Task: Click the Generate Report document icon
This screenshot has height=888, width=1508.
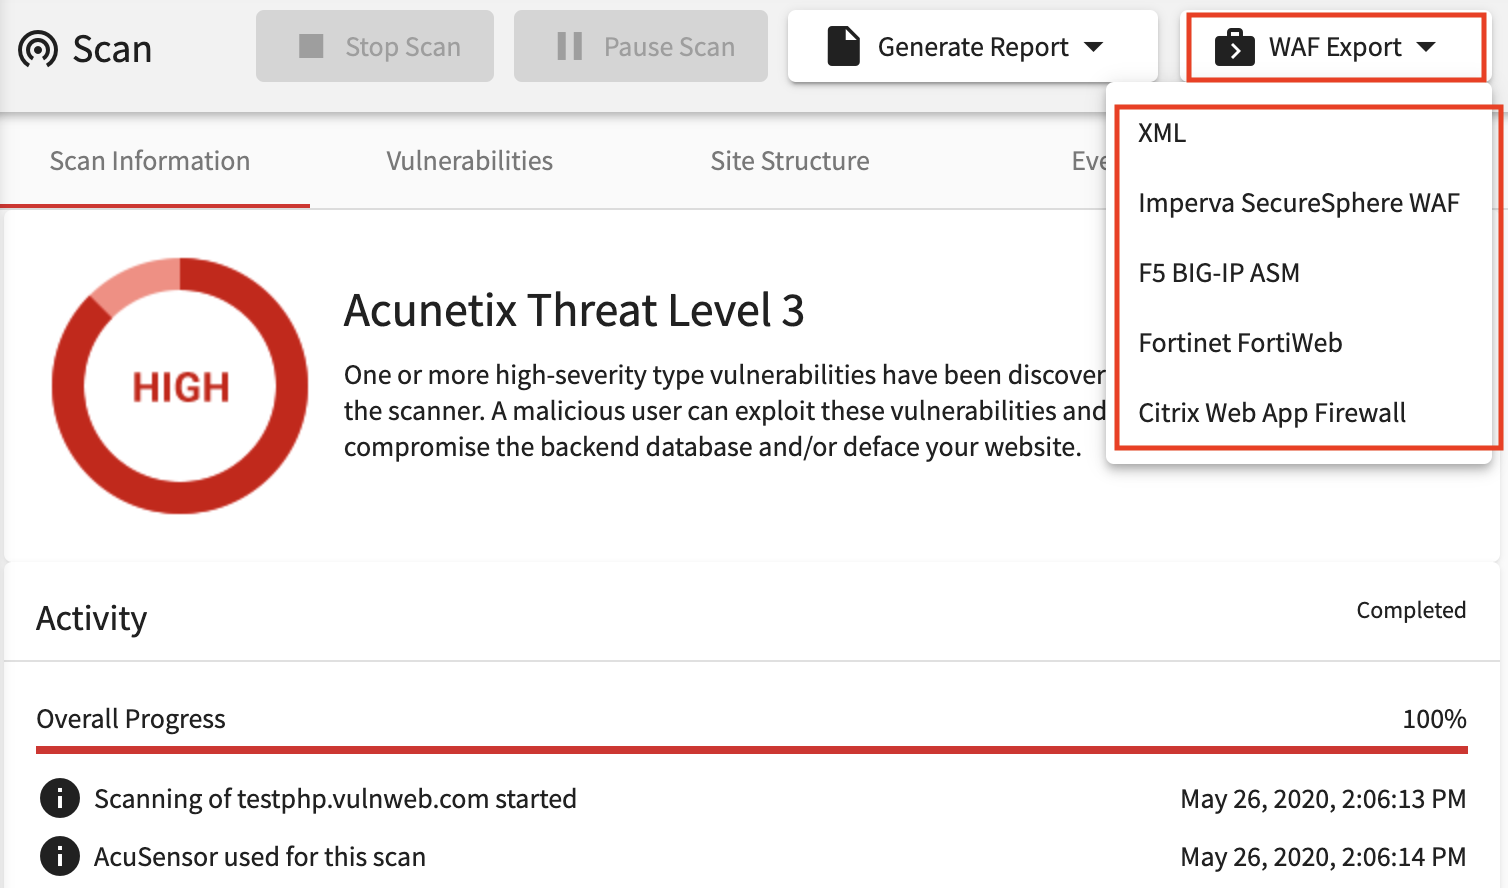Action: (x=843, y=46)
